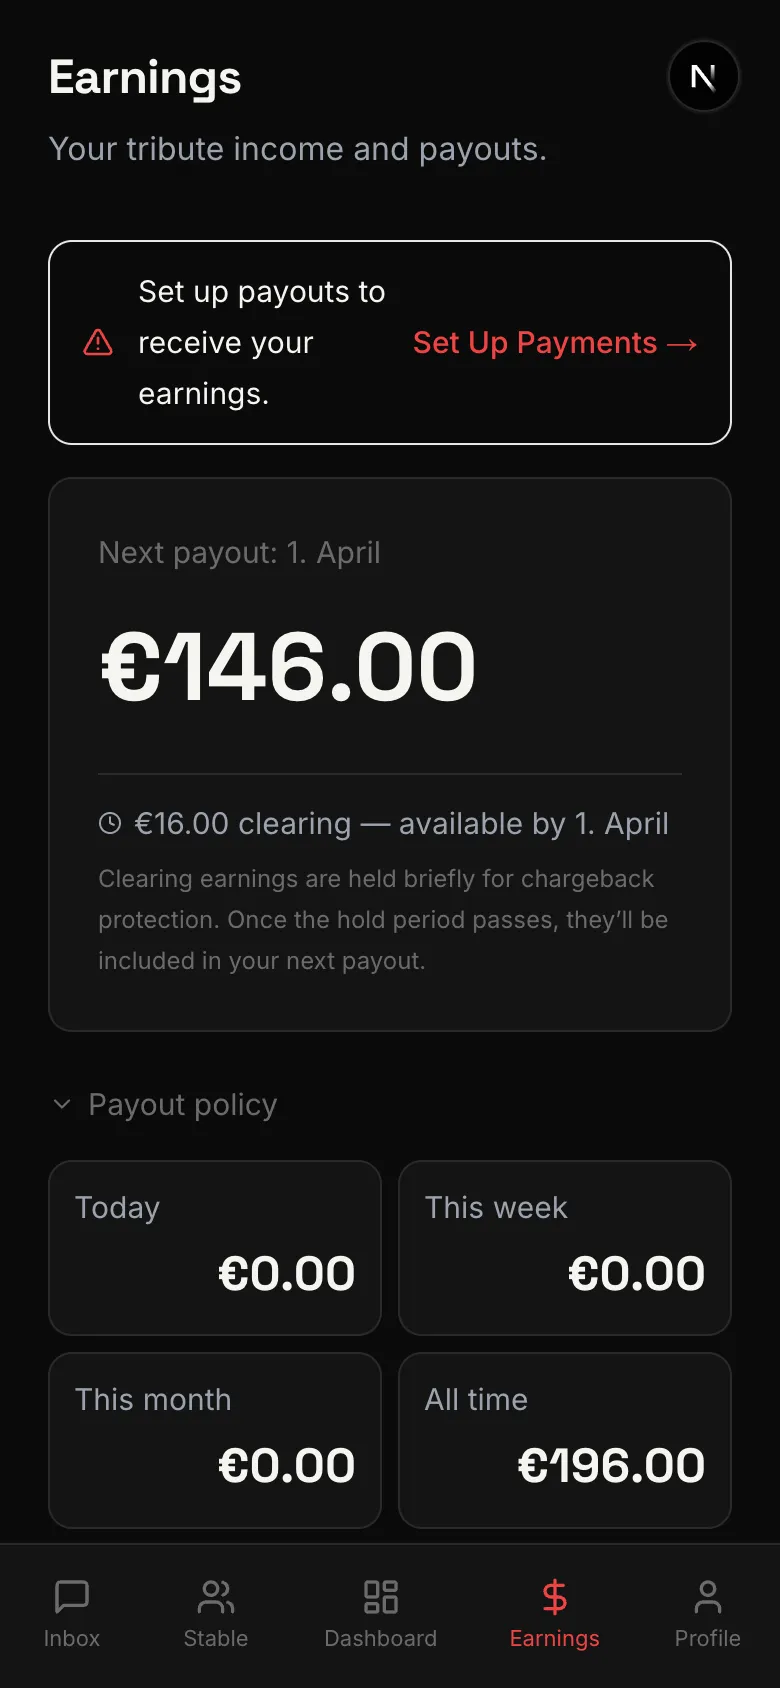Collapse the Payout policy chevron
Viewport: 780px width, 1688px height.
(x=62, y=1104)
